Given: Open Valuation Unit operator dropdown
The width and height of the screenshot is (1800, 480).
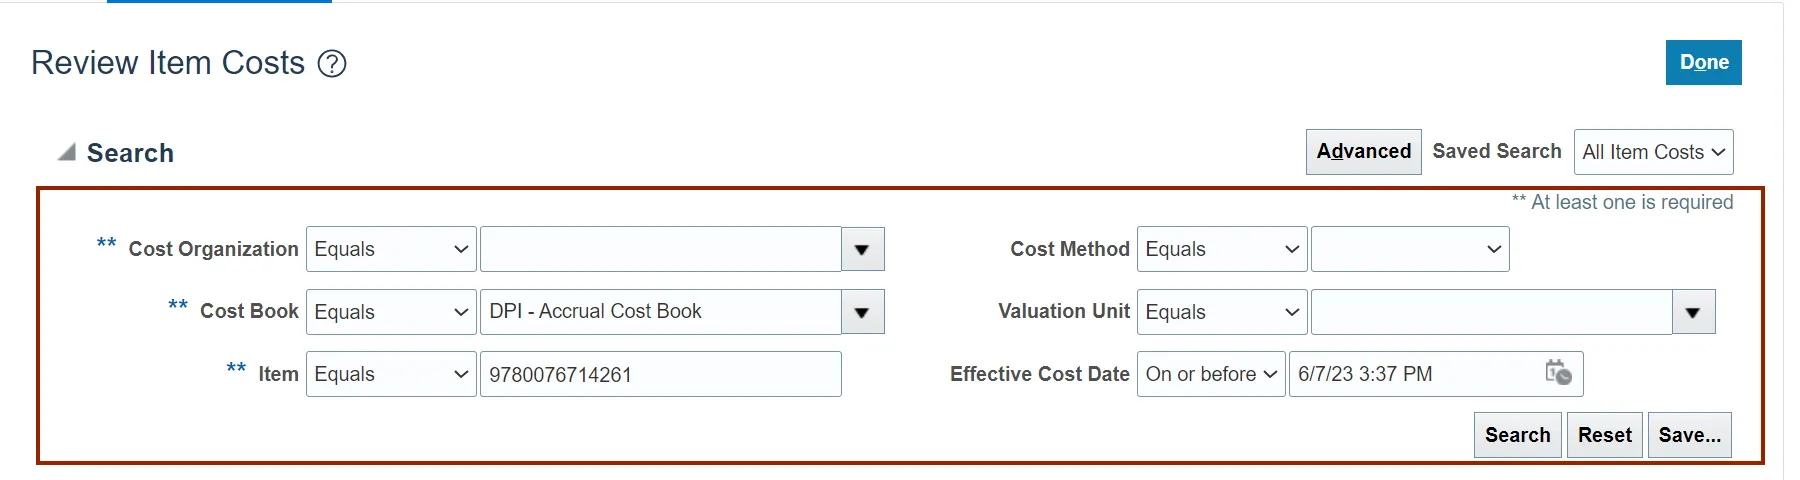Looking at the screenshot, I should pos(1221,312).
